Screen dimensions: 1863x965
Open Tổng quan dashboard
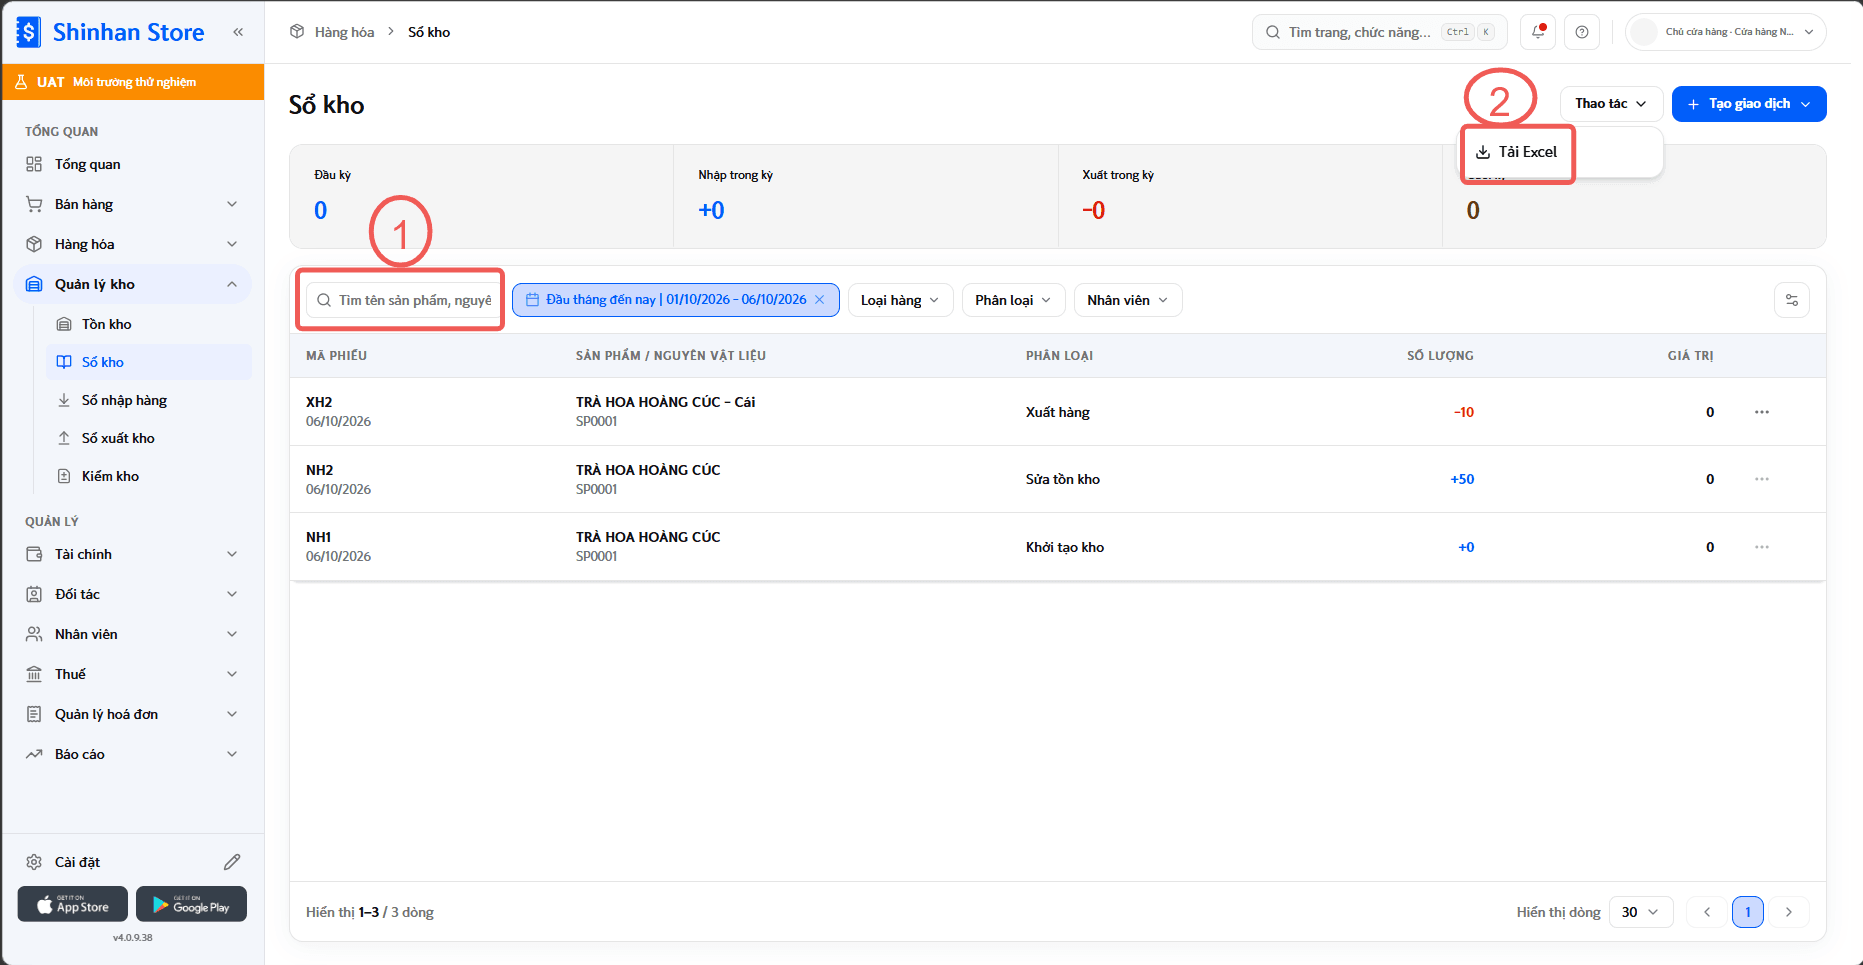click(133, 164)
